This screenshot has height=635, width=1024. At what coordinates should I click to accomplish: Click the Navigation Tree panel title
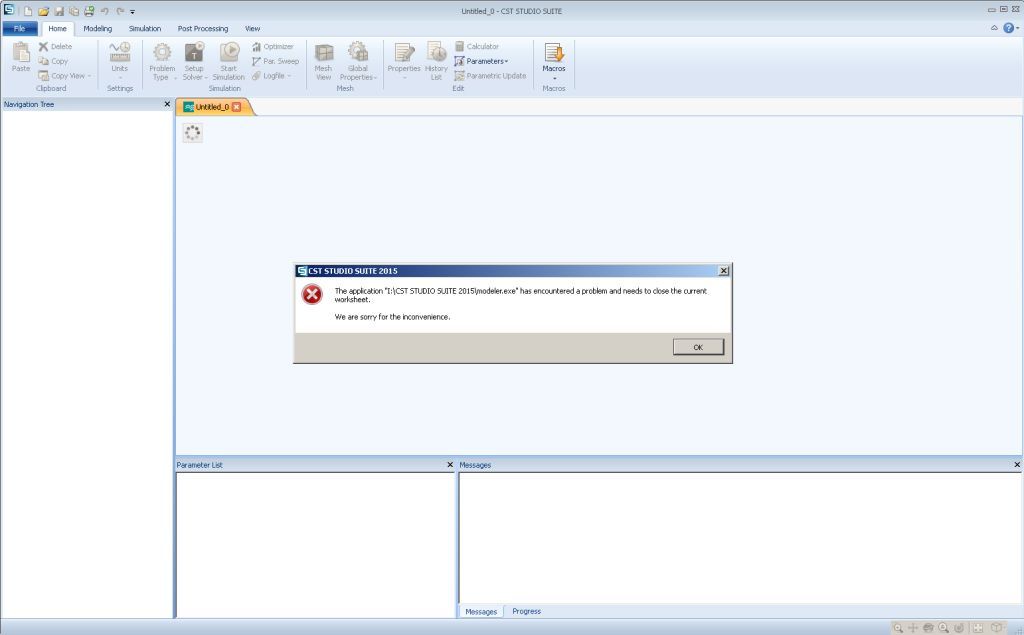coord(29,105)
